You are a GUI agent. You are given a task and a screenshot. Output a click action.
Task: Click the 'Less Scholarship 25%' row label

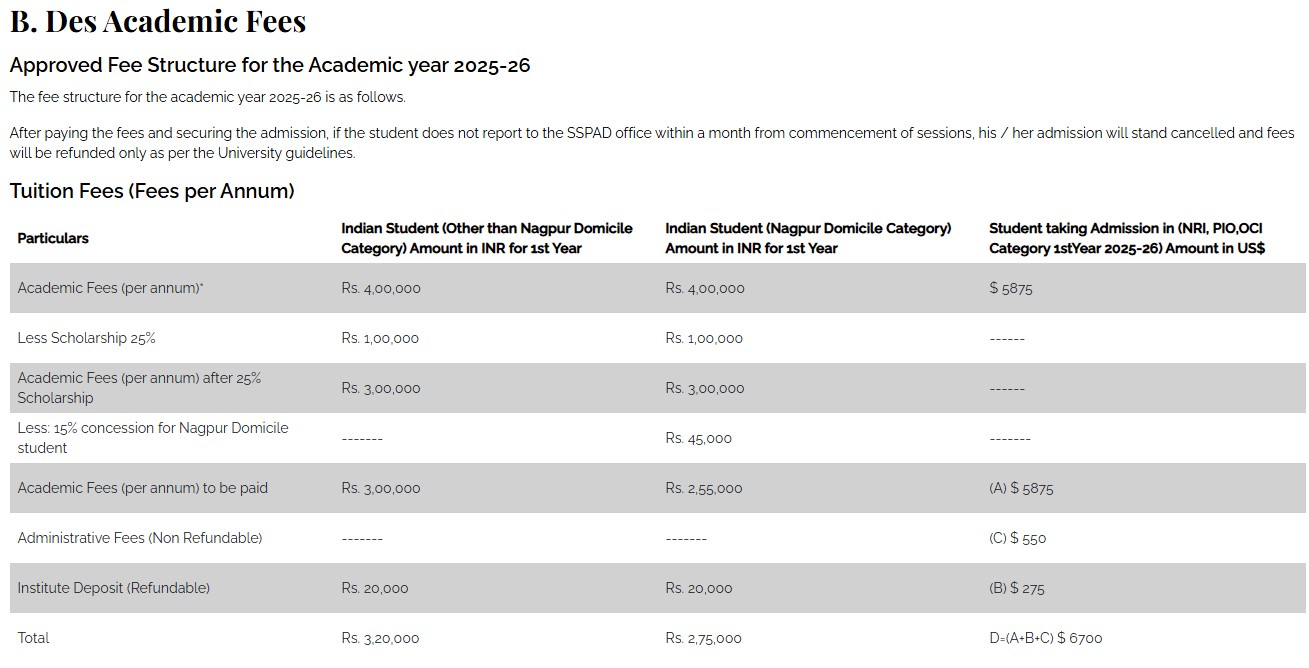86,338
